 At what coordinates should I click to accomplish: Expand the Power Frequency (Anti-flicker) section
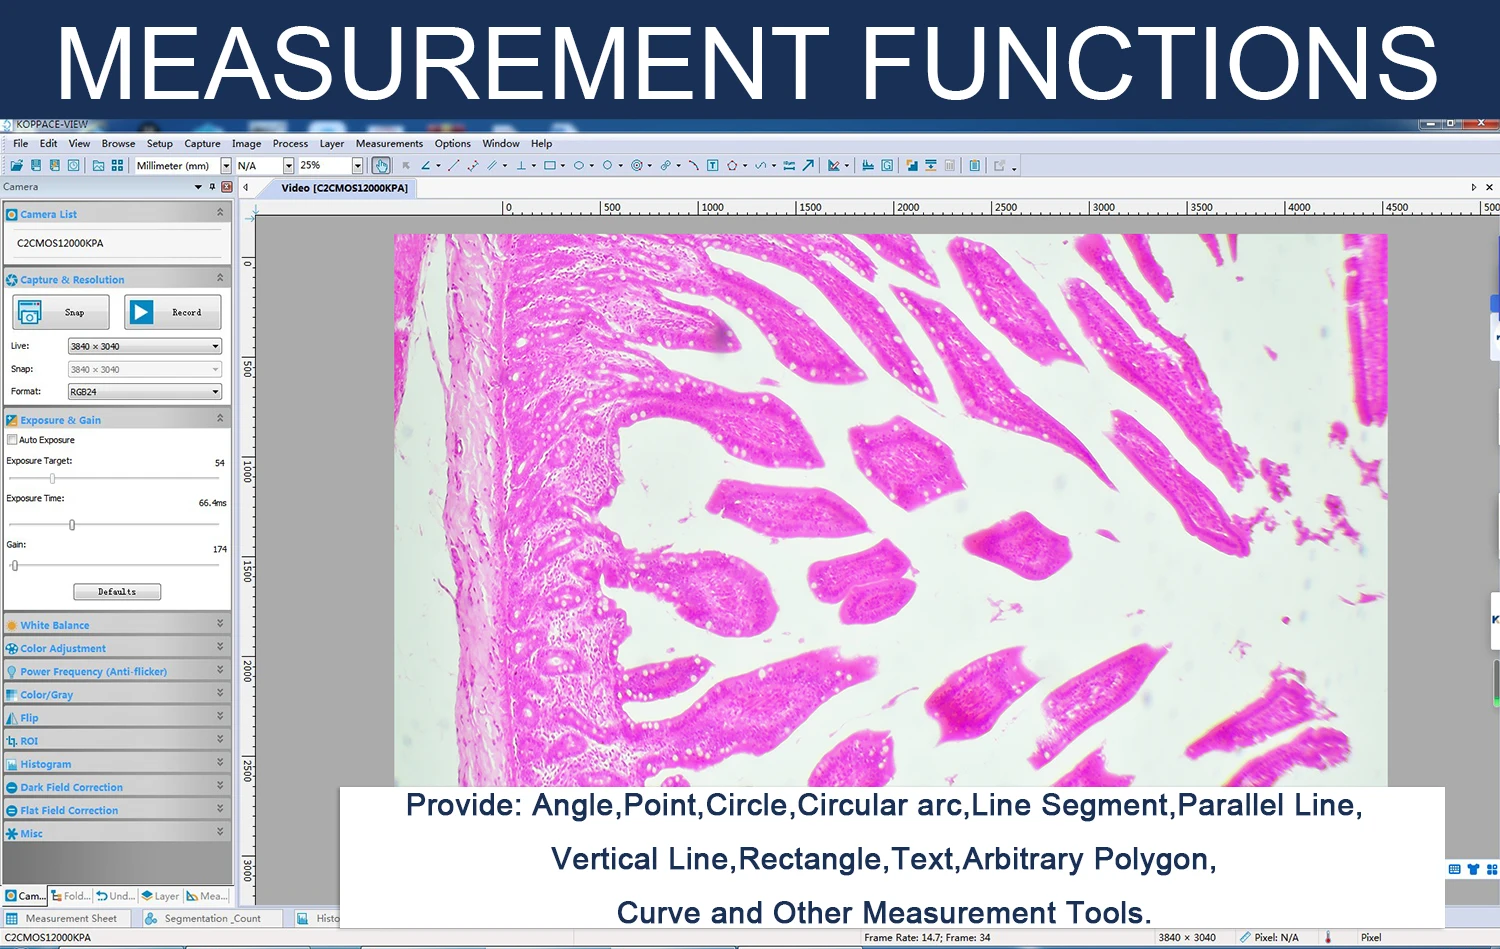[x=117, y=671]
